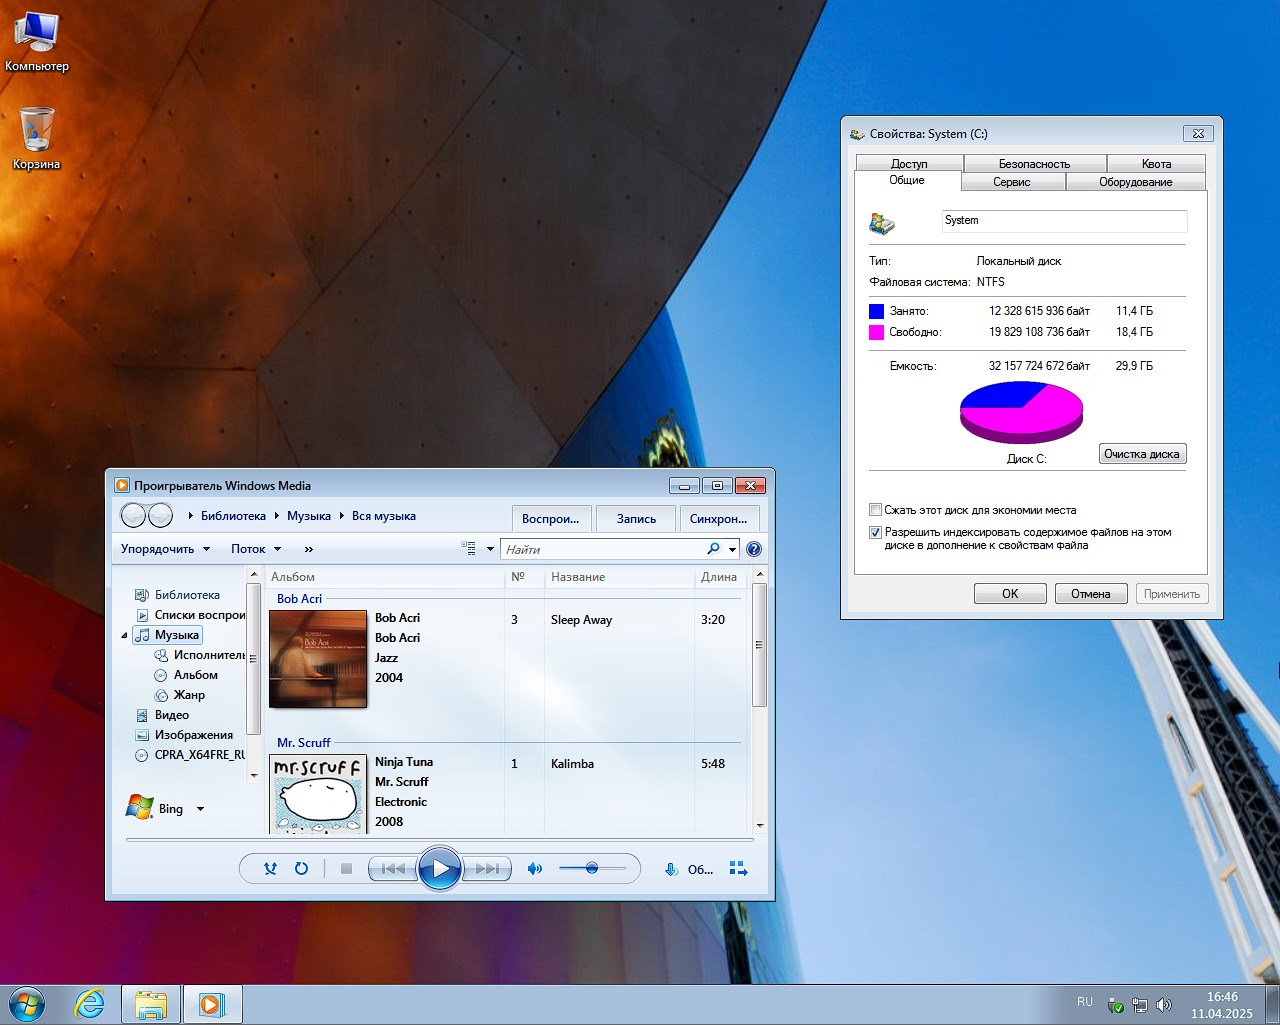
Task: Switch to Now Playing view
Action: click(x=739, y=869)
